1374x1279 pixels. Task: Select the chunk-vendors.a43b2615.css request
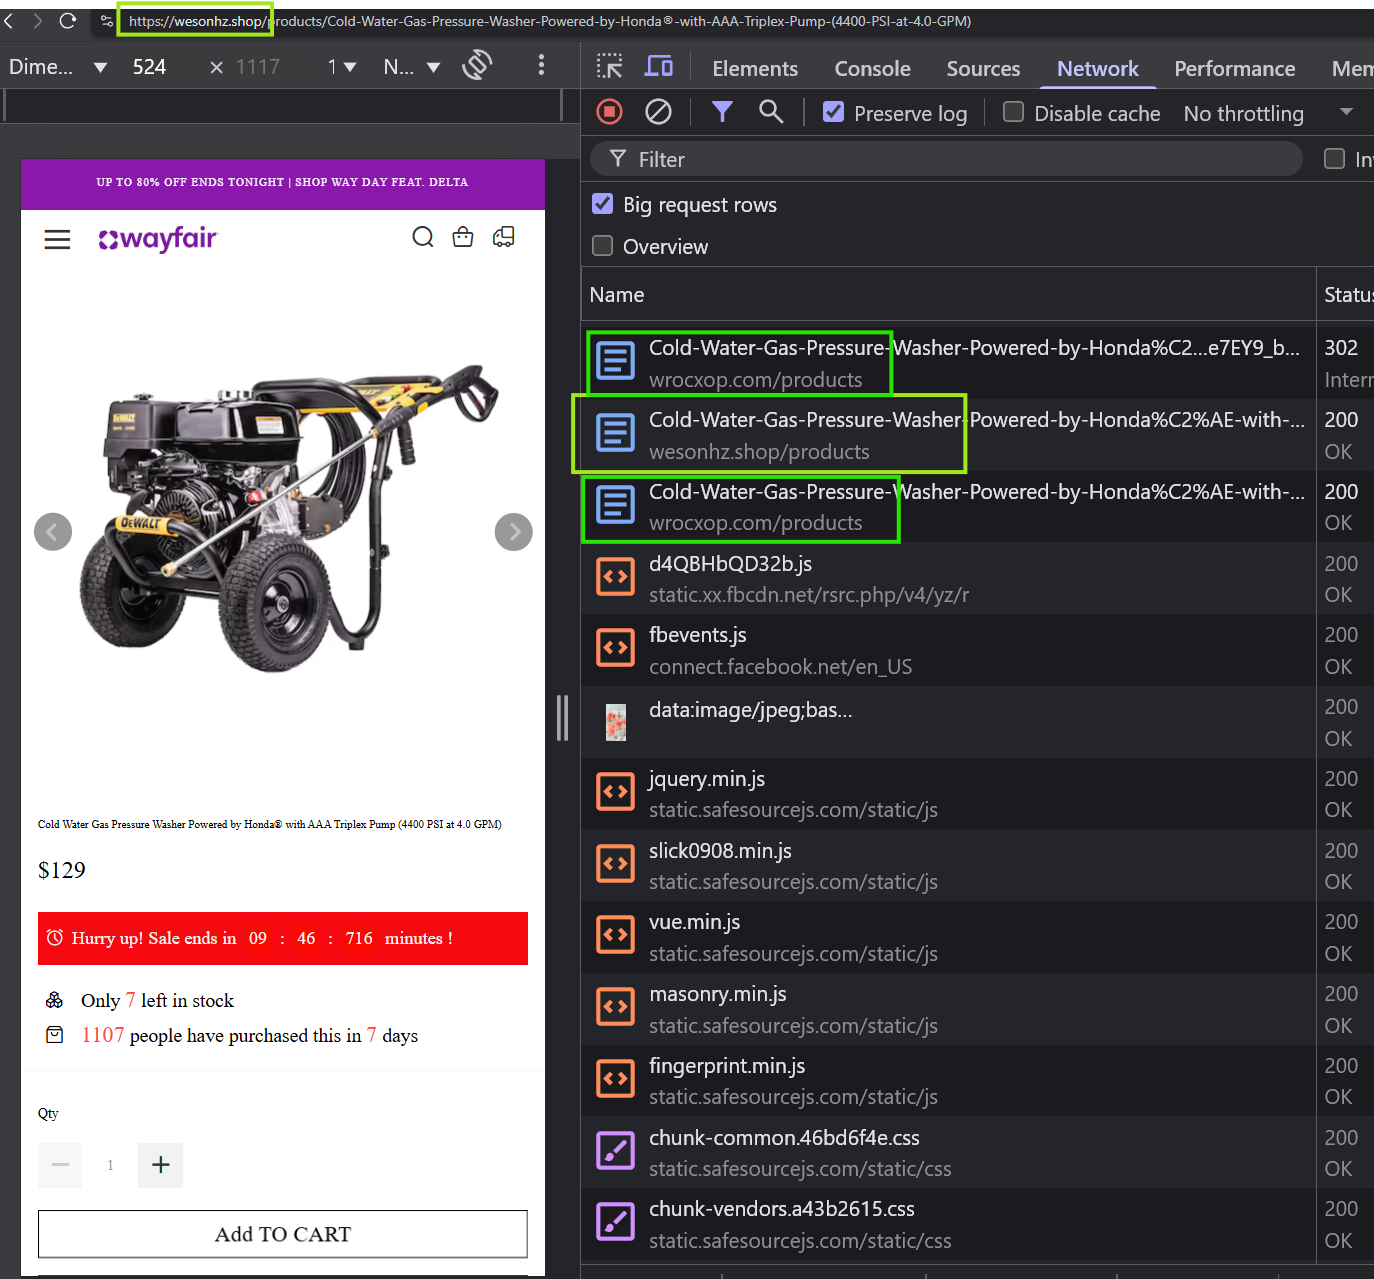[x=948, y=1224]
